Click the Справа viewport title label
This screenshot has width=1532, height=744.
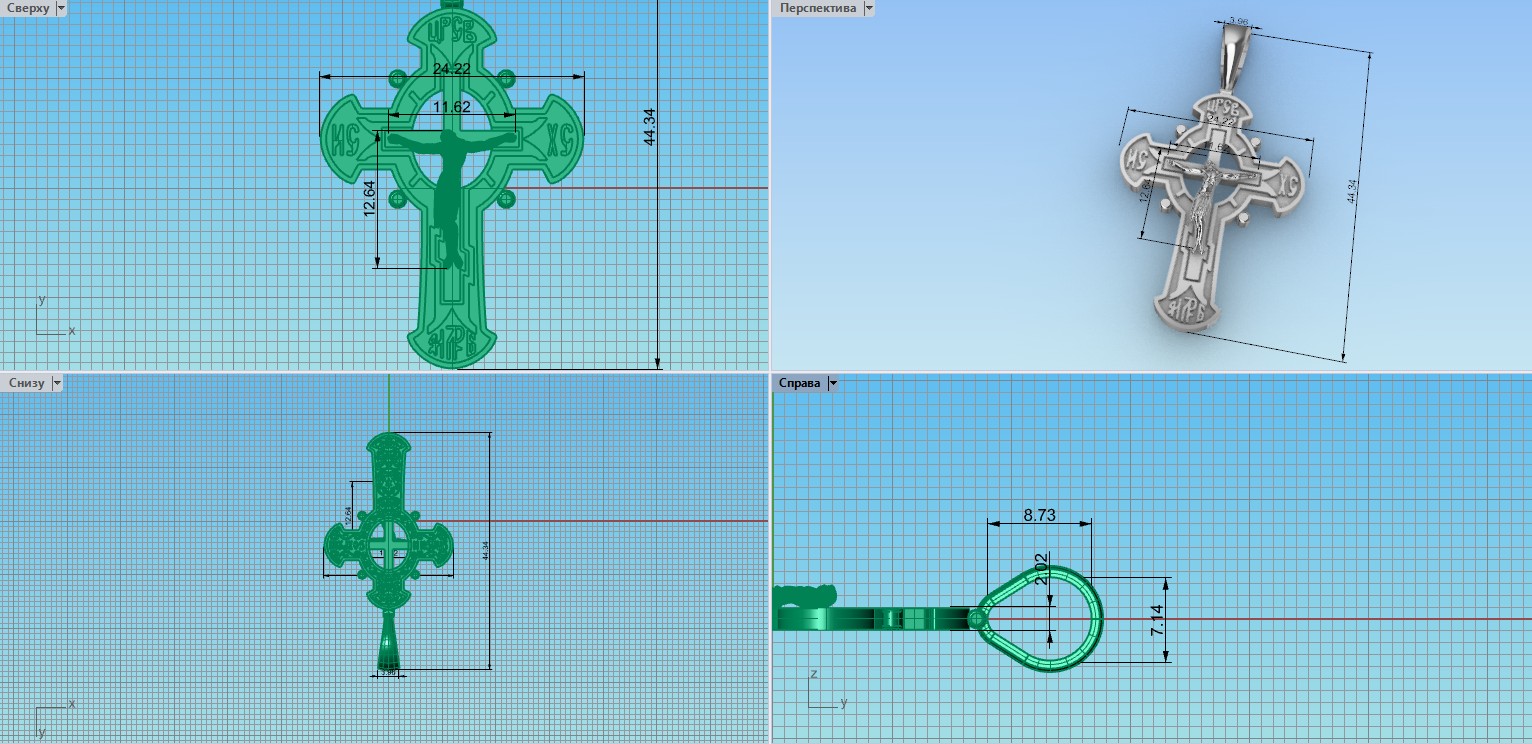799,383
